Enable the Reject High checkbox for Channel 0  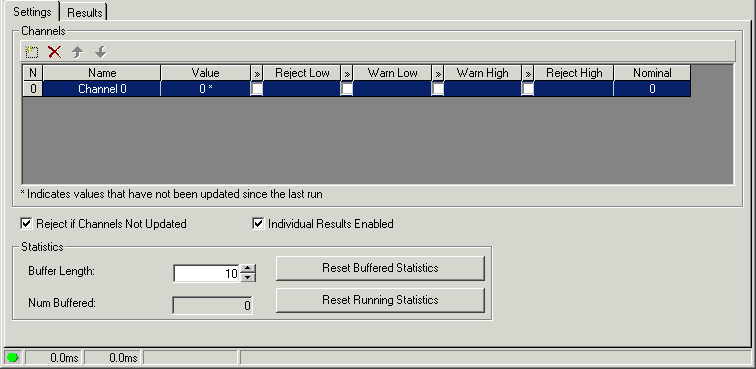pos(527,89)
